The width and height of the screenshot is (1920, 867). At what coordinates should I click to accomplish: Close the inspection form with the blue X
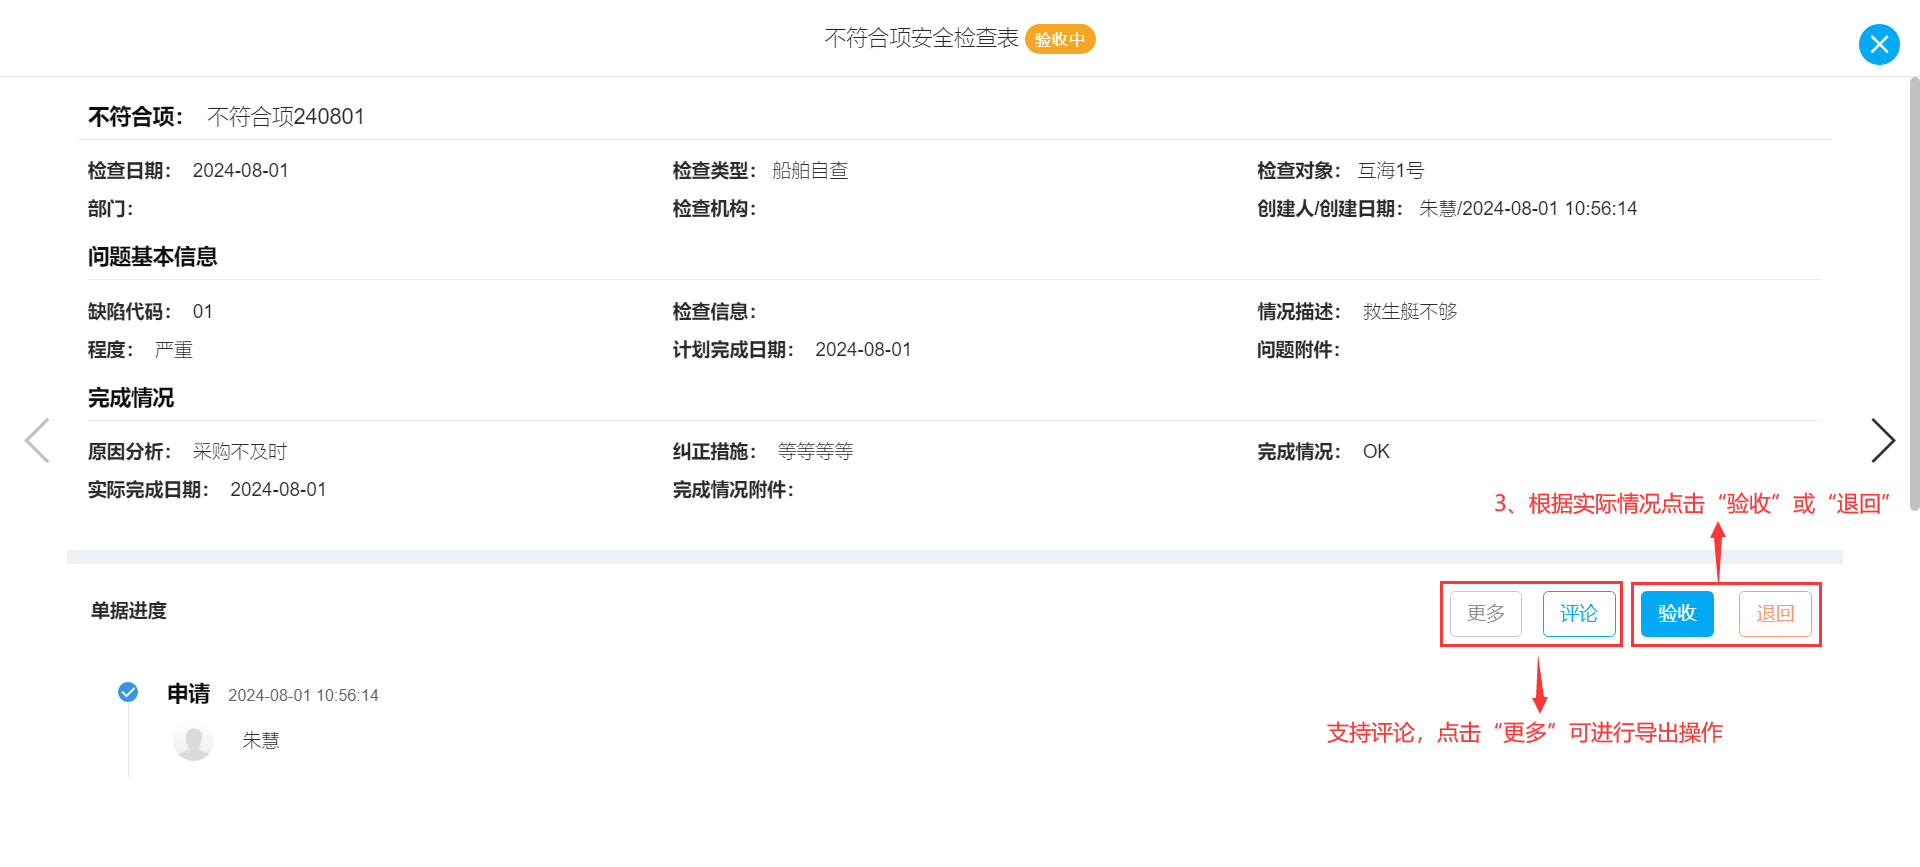click(x=1879, y=44)
